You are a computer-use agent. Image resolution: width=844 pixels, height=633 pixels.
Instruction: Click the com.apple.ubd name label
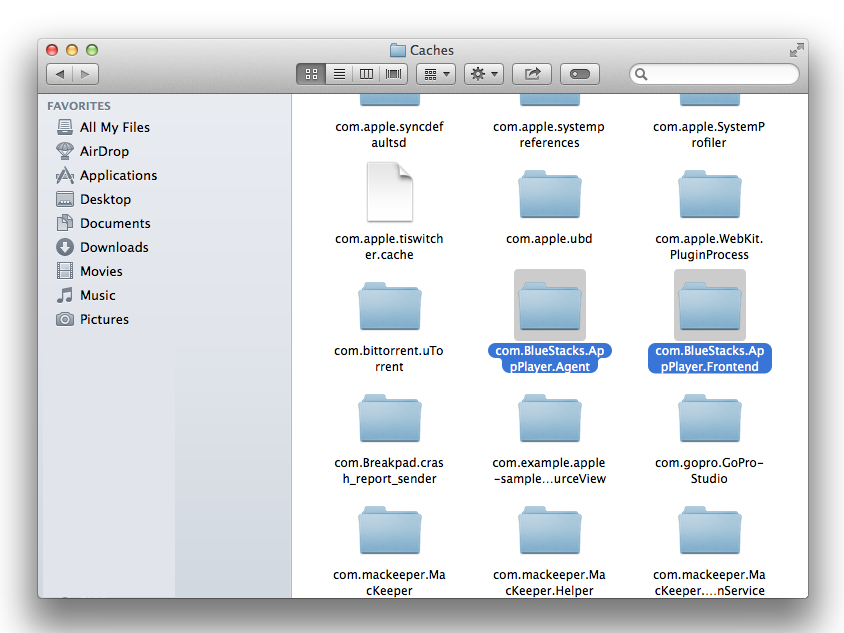click(549, 238)
